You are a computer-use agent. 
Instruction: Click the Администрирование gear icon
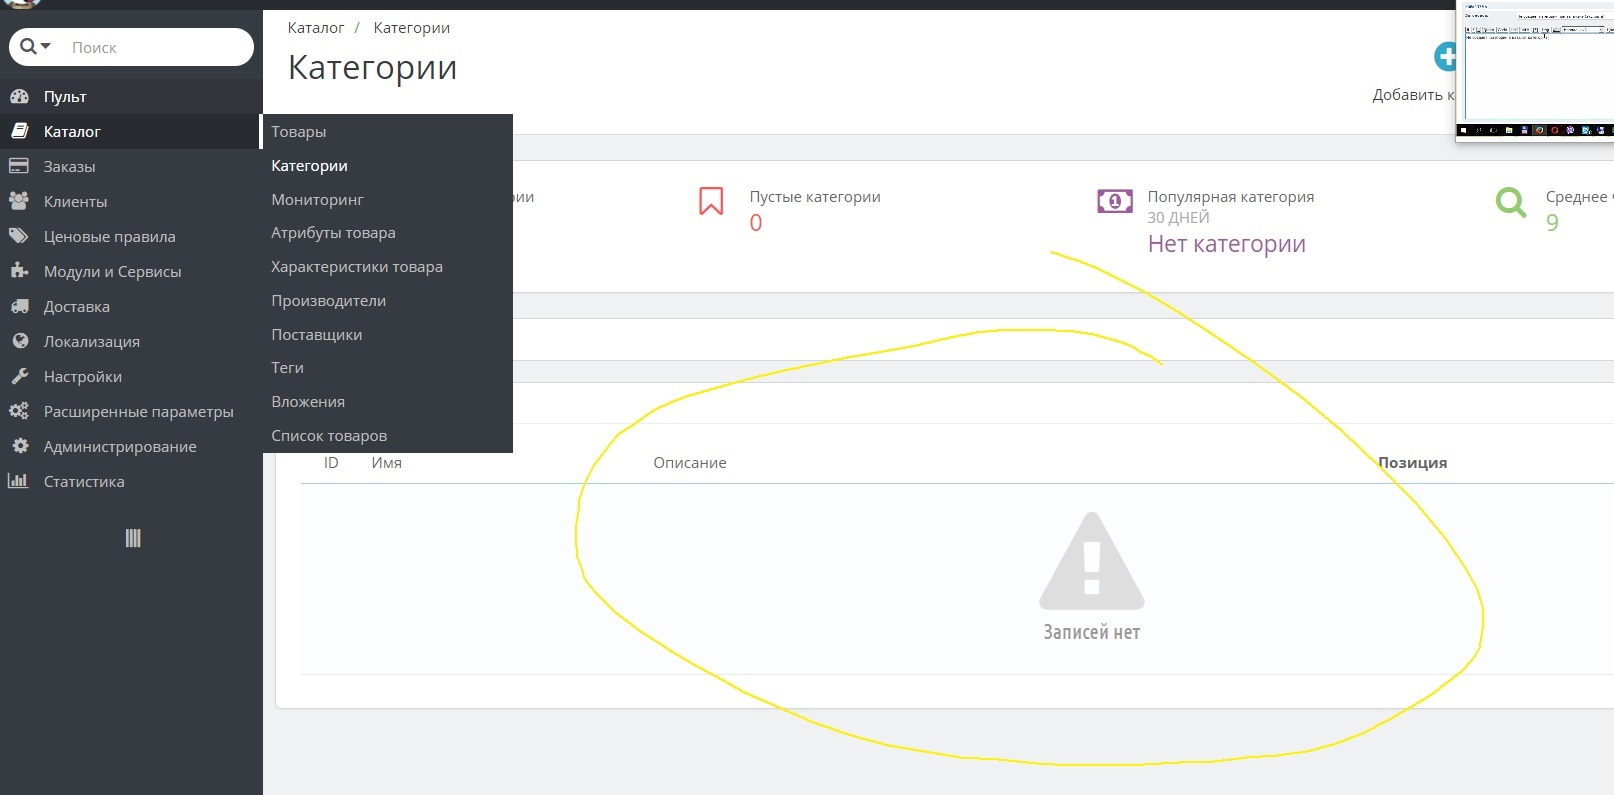[x=19, y=446]
